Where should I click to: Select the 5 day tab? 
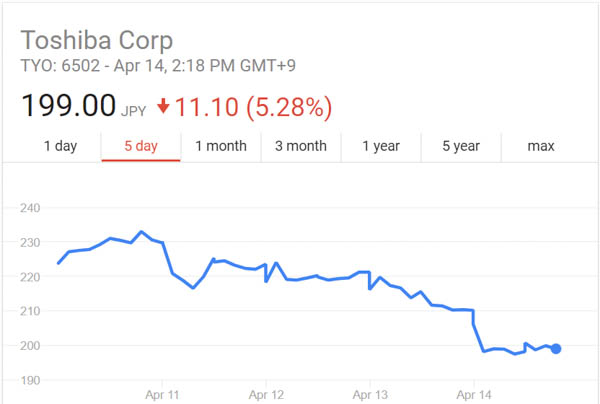coord(141,146)
